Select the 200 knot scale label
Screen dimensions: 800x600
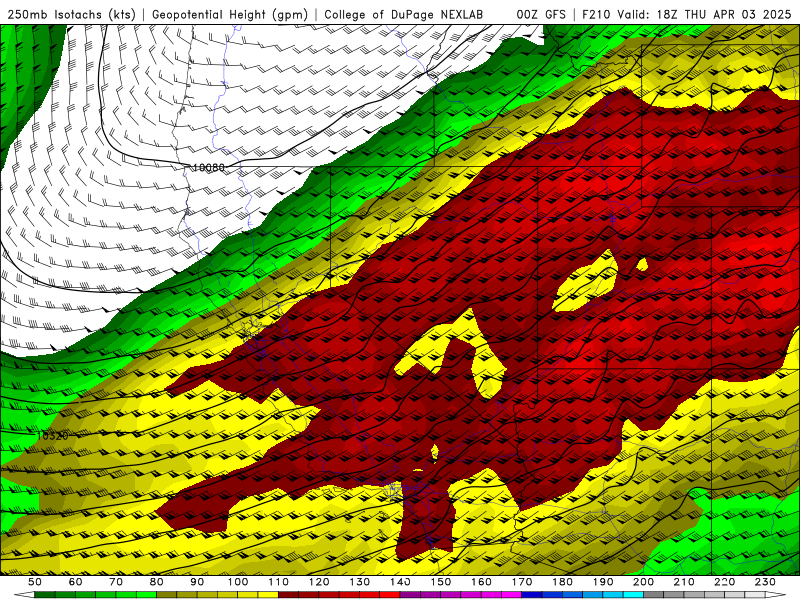(x=643, y=582)
